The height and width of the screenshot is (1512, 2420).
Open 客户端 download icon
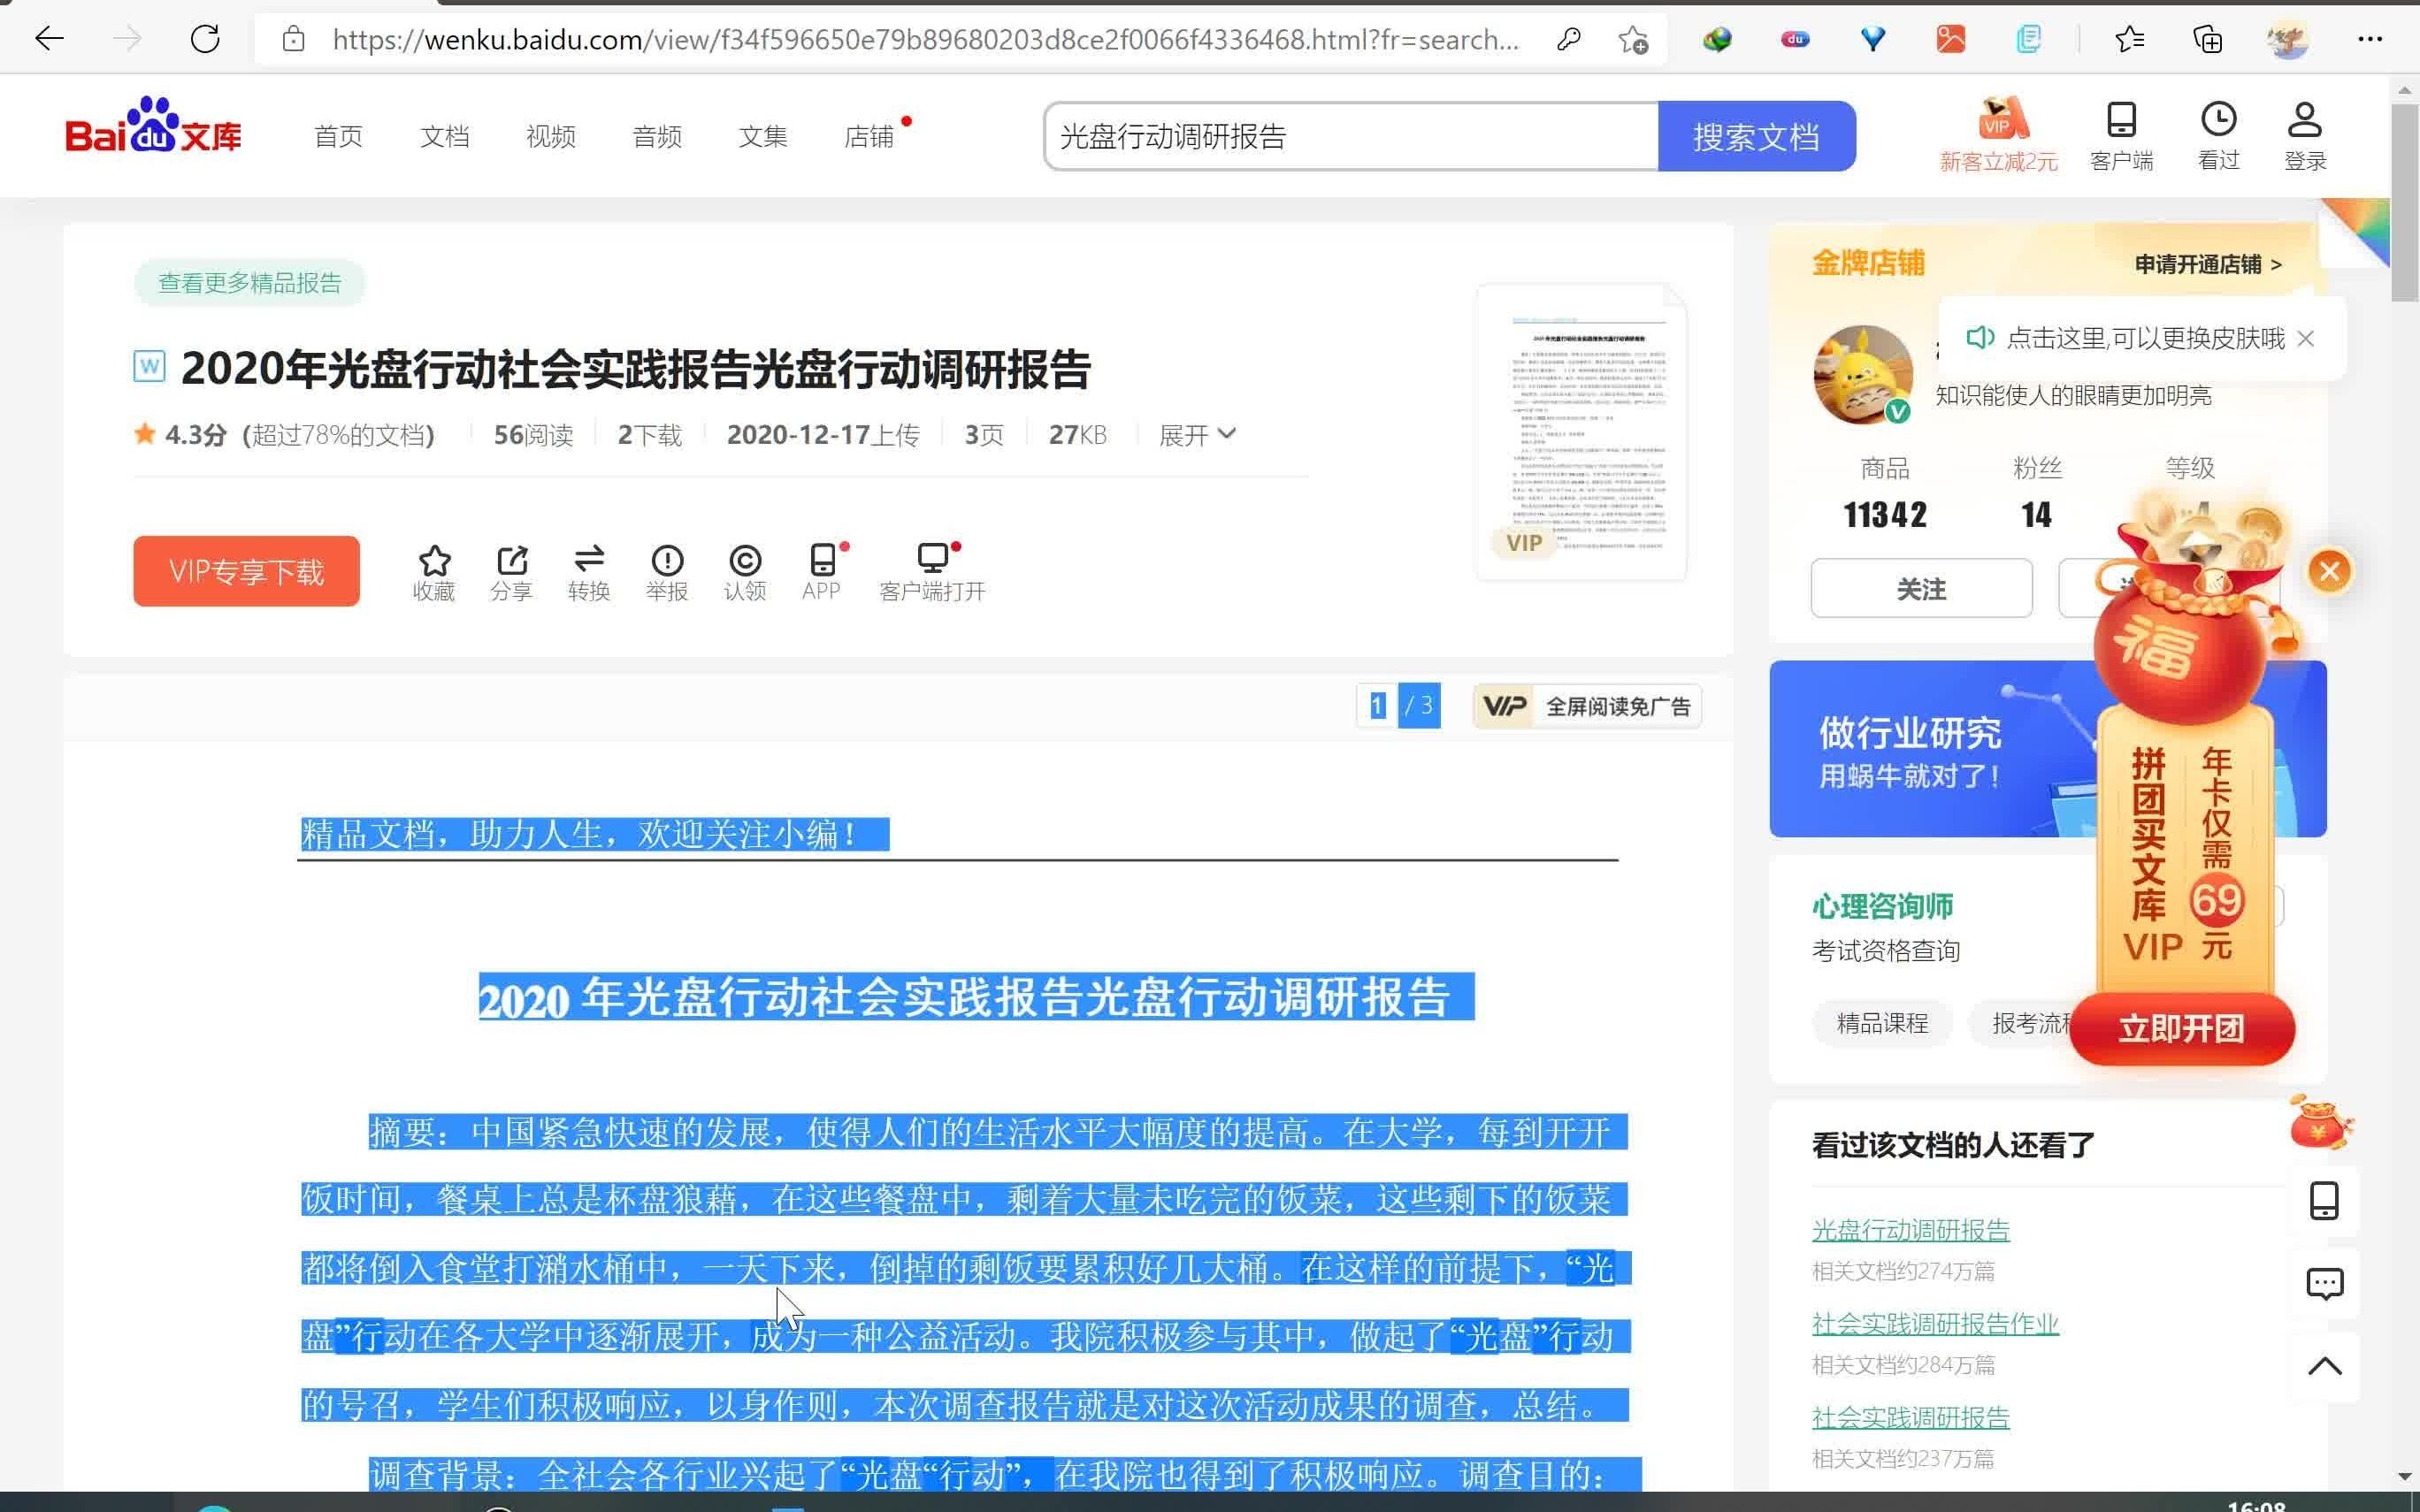pyautogui.click(x=2121, y=134)
